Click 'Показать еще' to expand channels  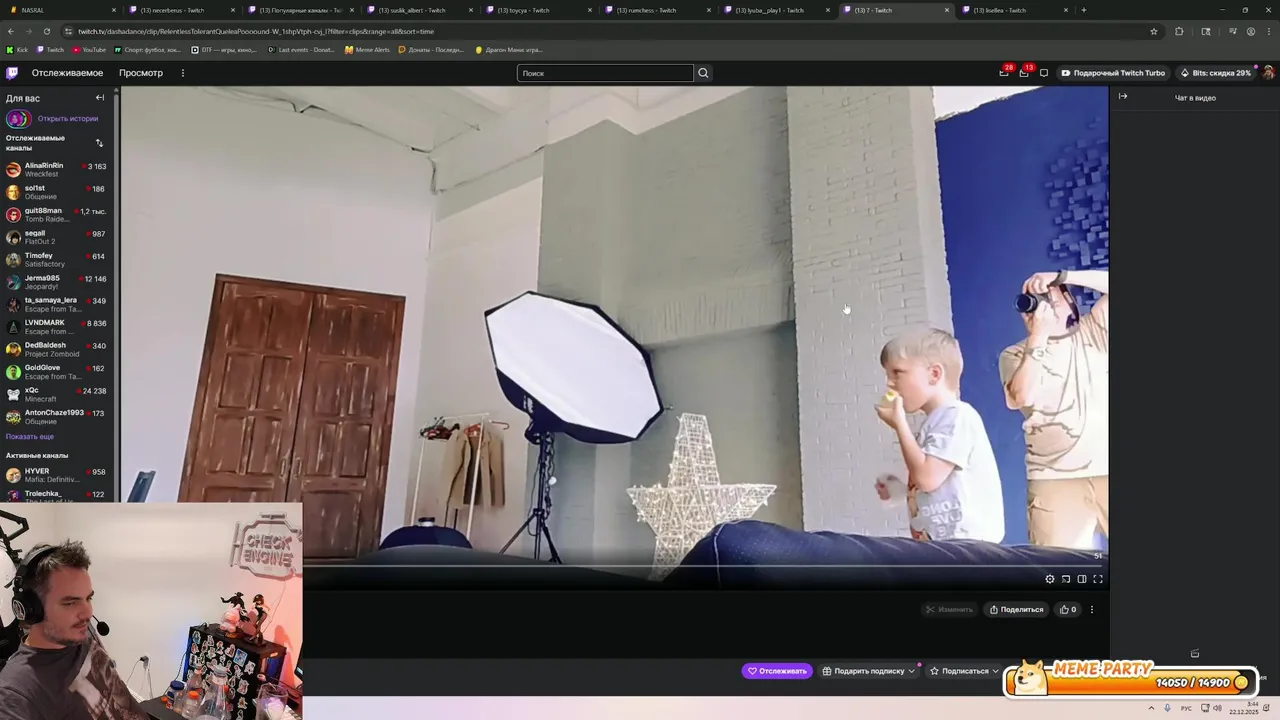pos(30,437)
